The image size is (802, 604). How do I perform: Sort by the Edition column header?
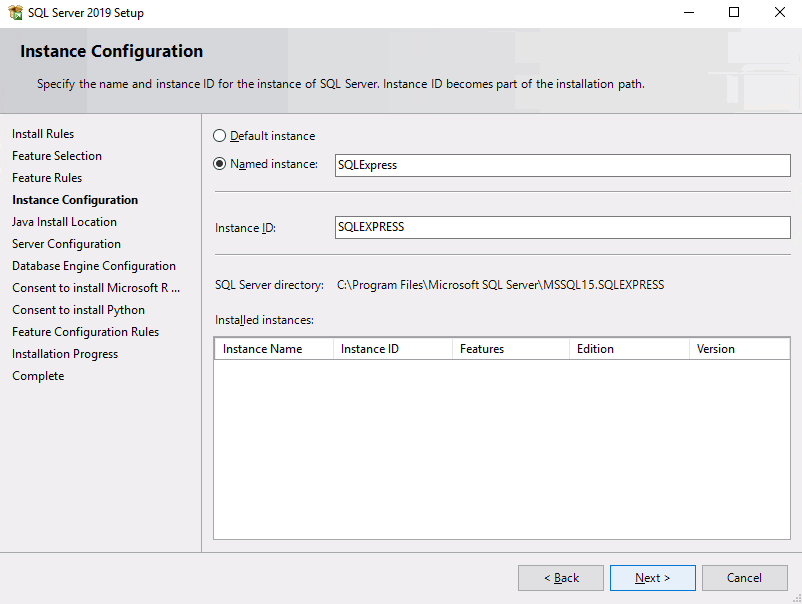[630, 349]
